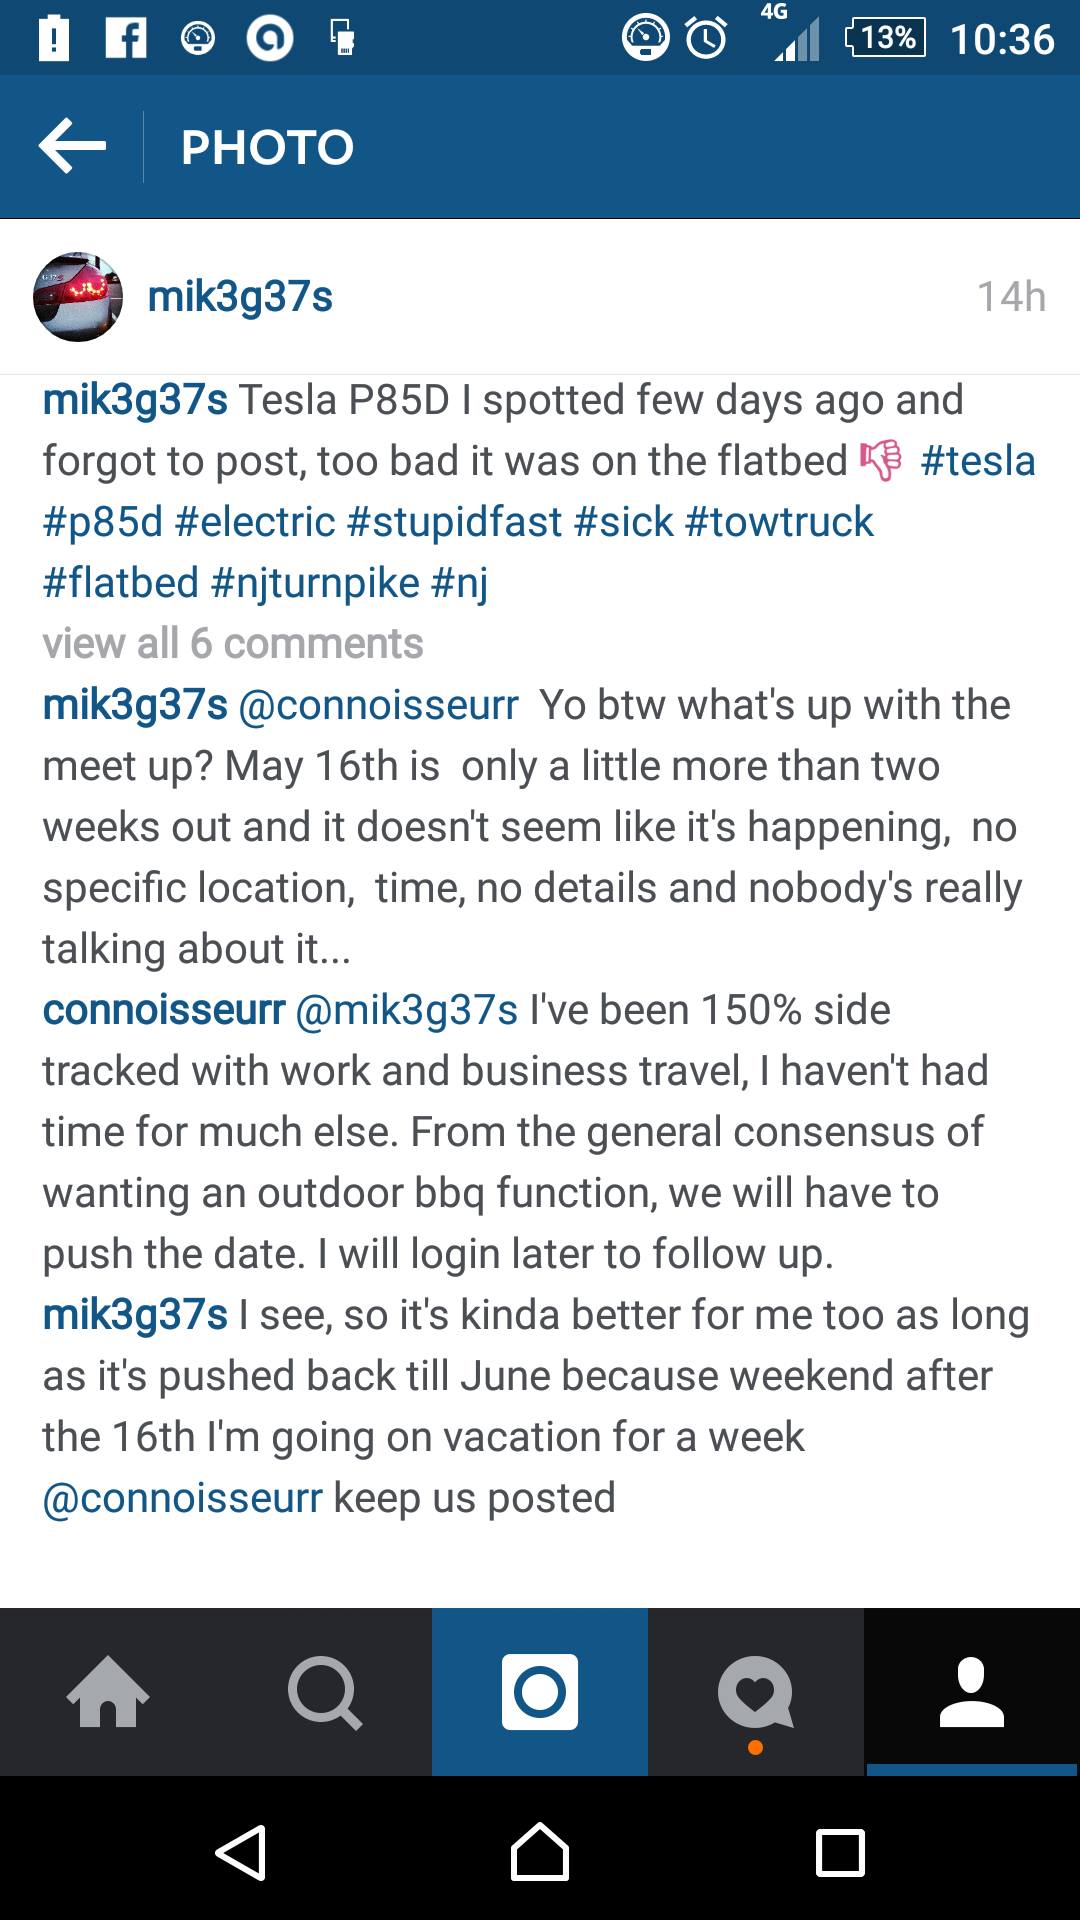Image resolution: width=1080 pixels, height=1920 pixels.
Task: Tap the #towtruck hashtag
Action: tap(779, 522)
